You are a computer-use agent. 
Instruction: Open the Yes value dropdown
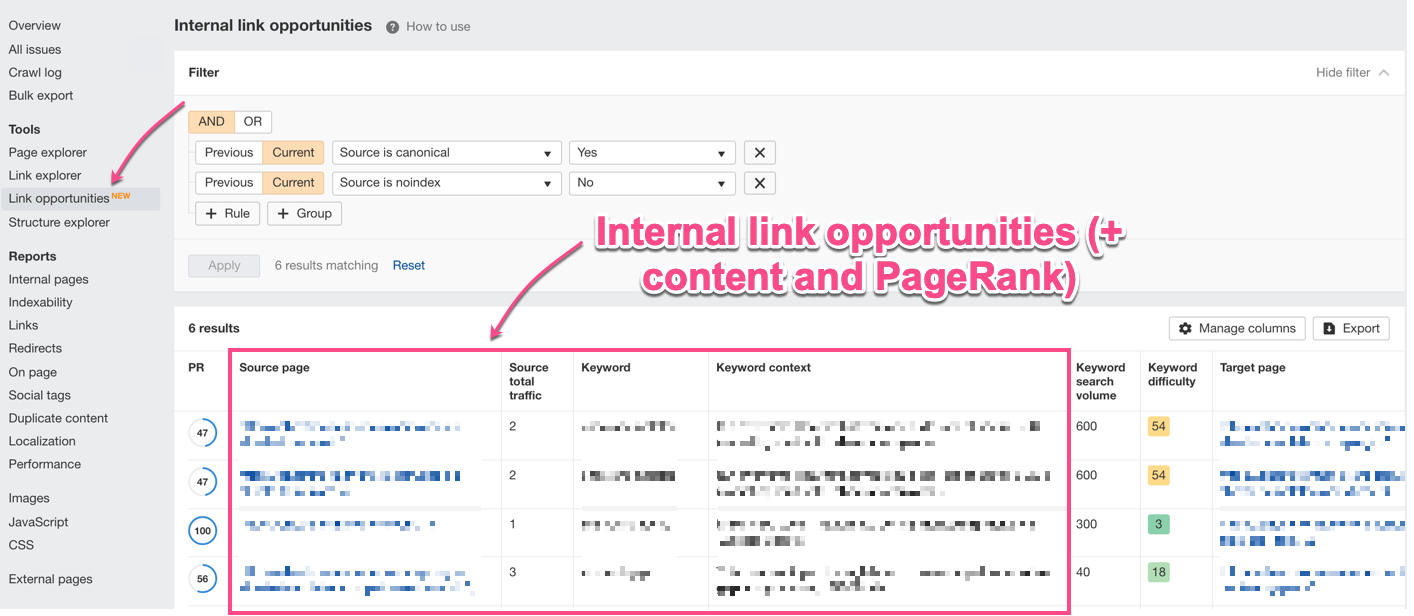pyautogui.click(x=652, y=153)
